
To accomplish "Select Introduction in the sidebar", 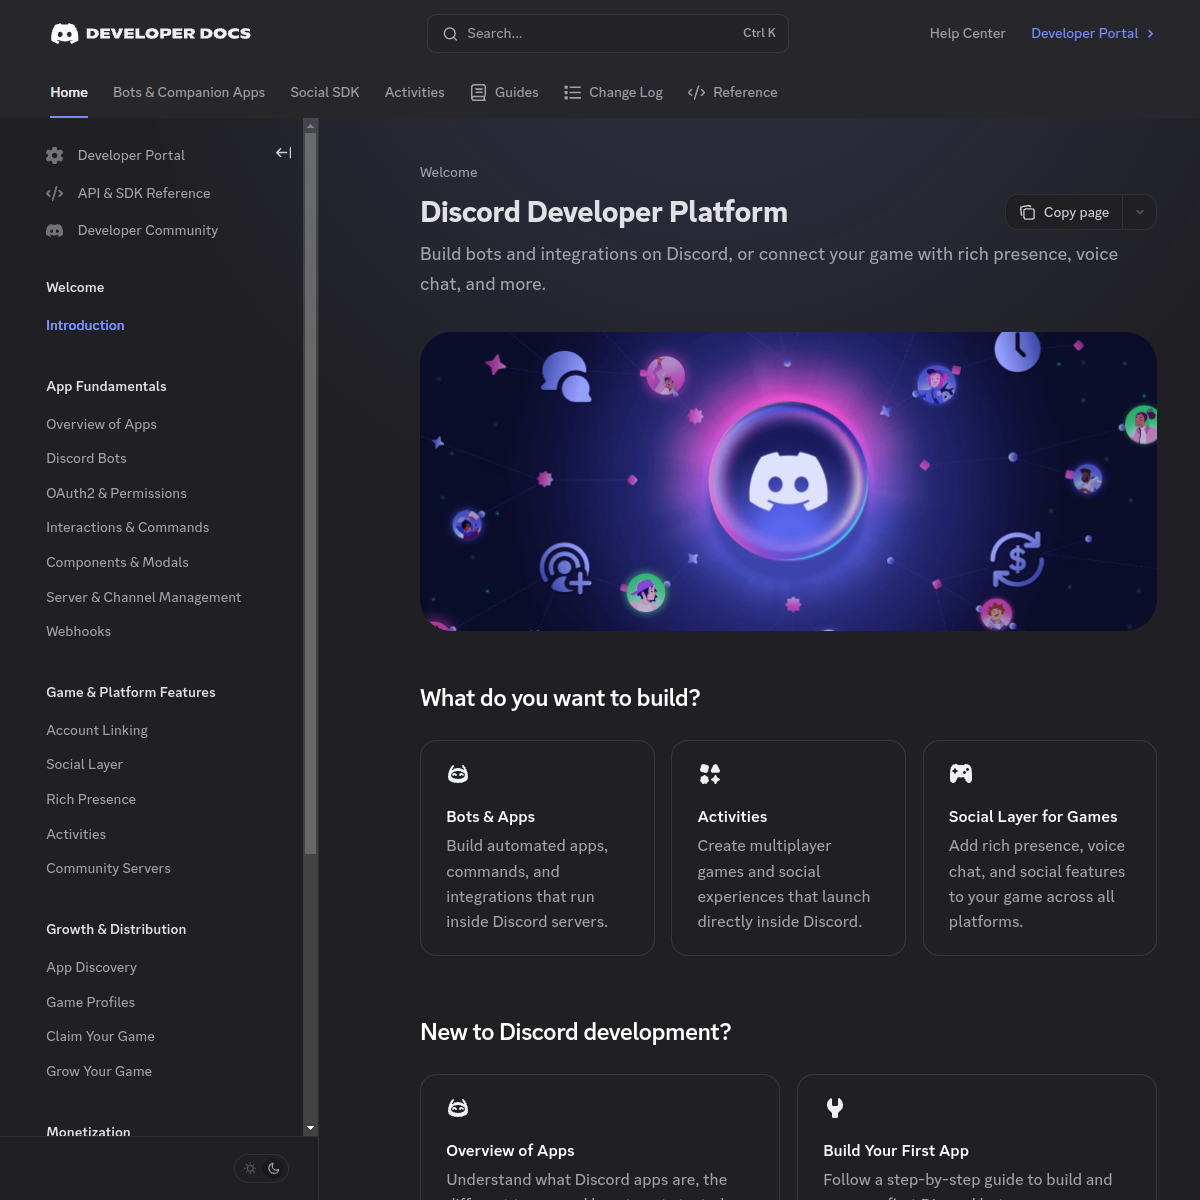I will coord(85,325).
